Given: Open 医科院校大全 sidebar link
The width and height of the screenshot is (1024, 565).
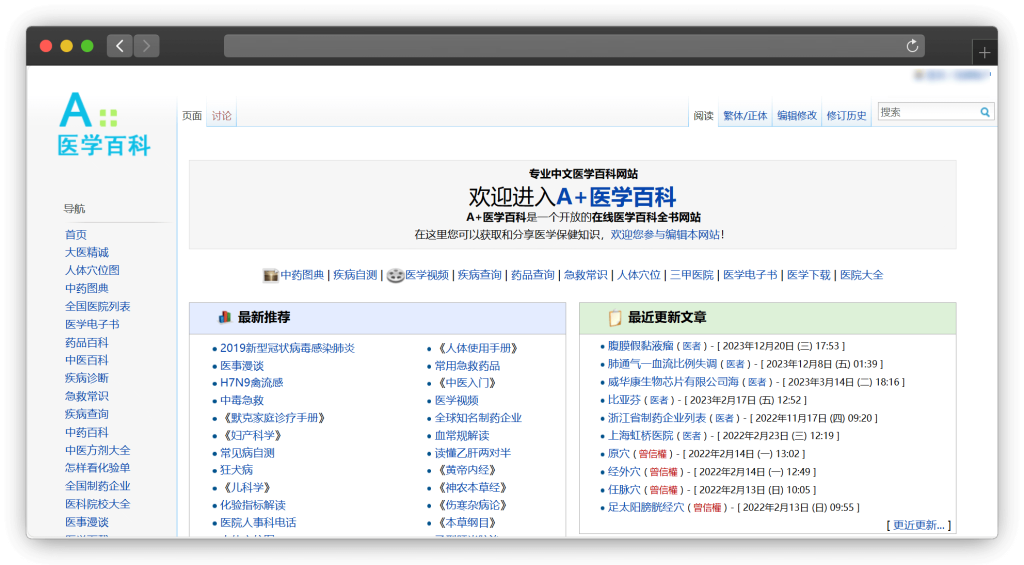Looking at the screenshot, I should (97, 504).
